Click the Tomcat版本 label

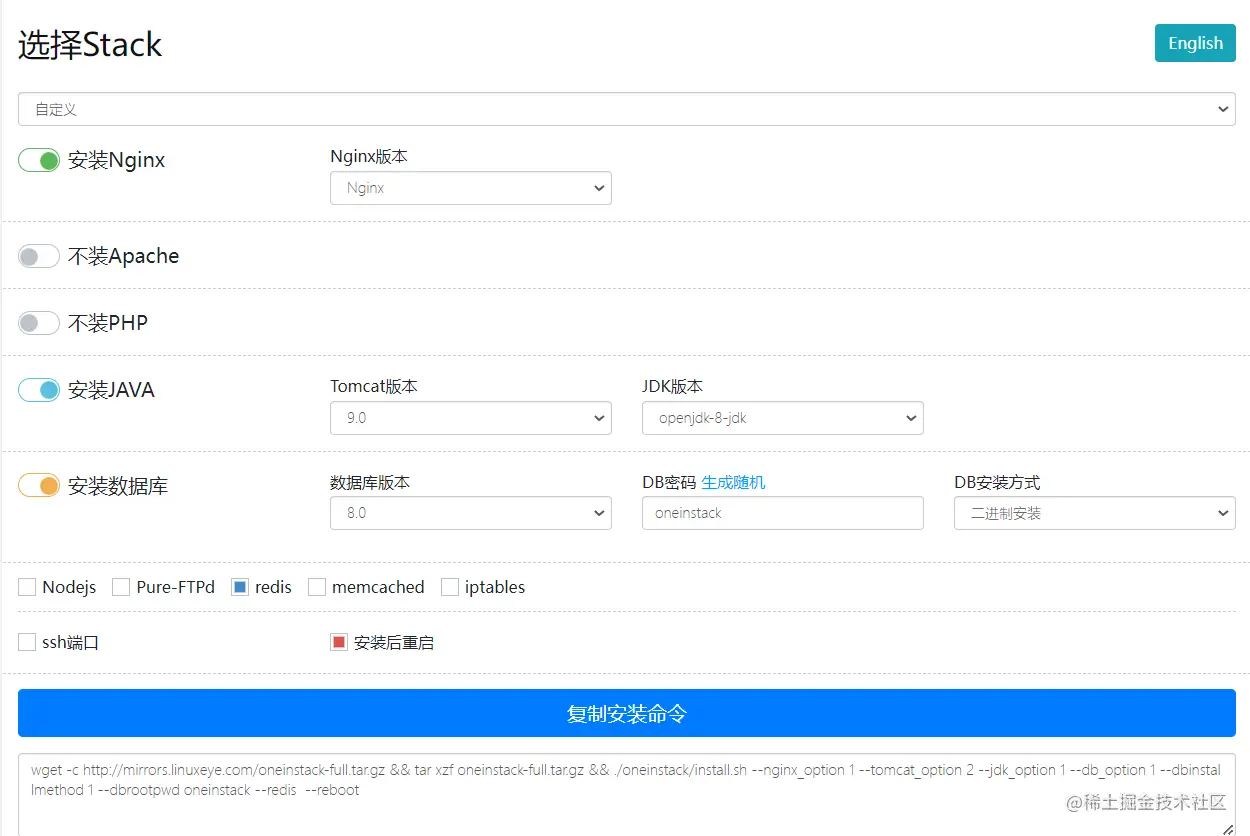(x=374, y=386)
